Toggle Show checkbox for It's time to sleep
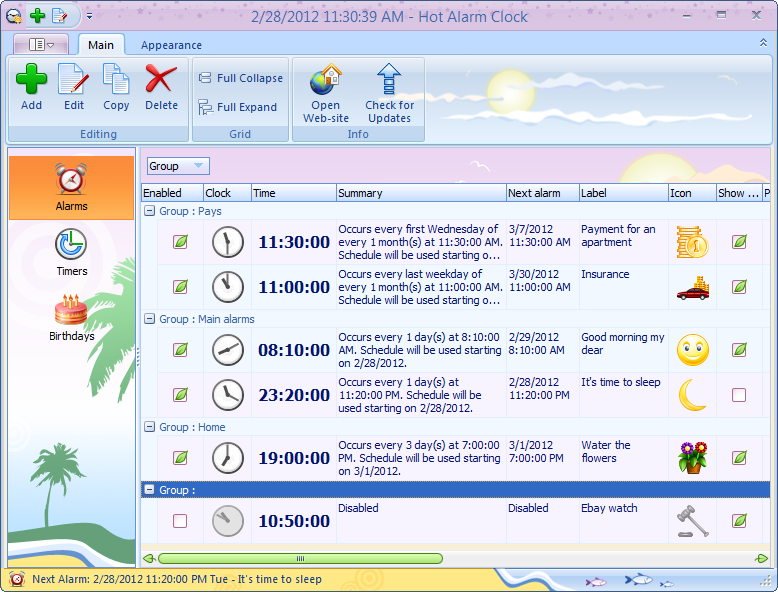 pyautogui.click(x=739, y=395)
